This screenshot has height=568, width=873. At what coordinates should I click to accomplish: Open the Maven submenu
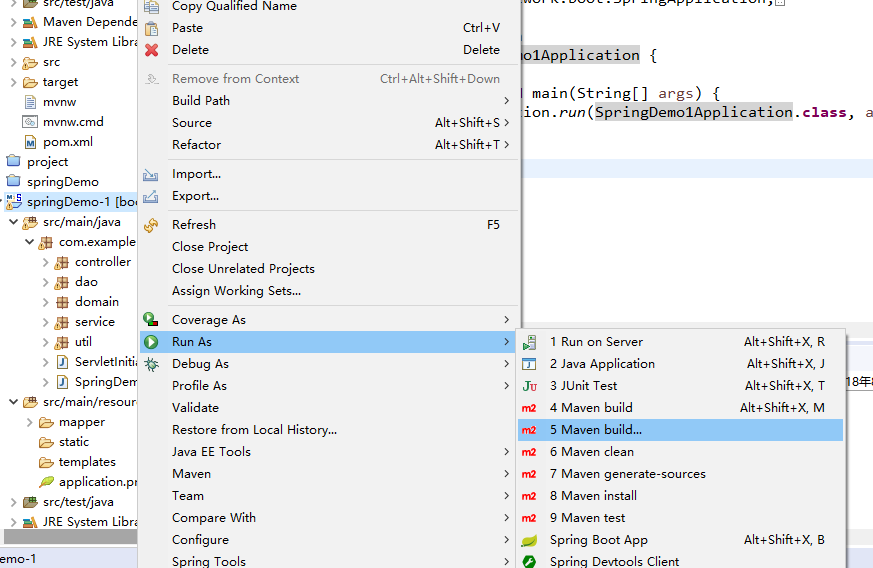[x=328, y=474]
